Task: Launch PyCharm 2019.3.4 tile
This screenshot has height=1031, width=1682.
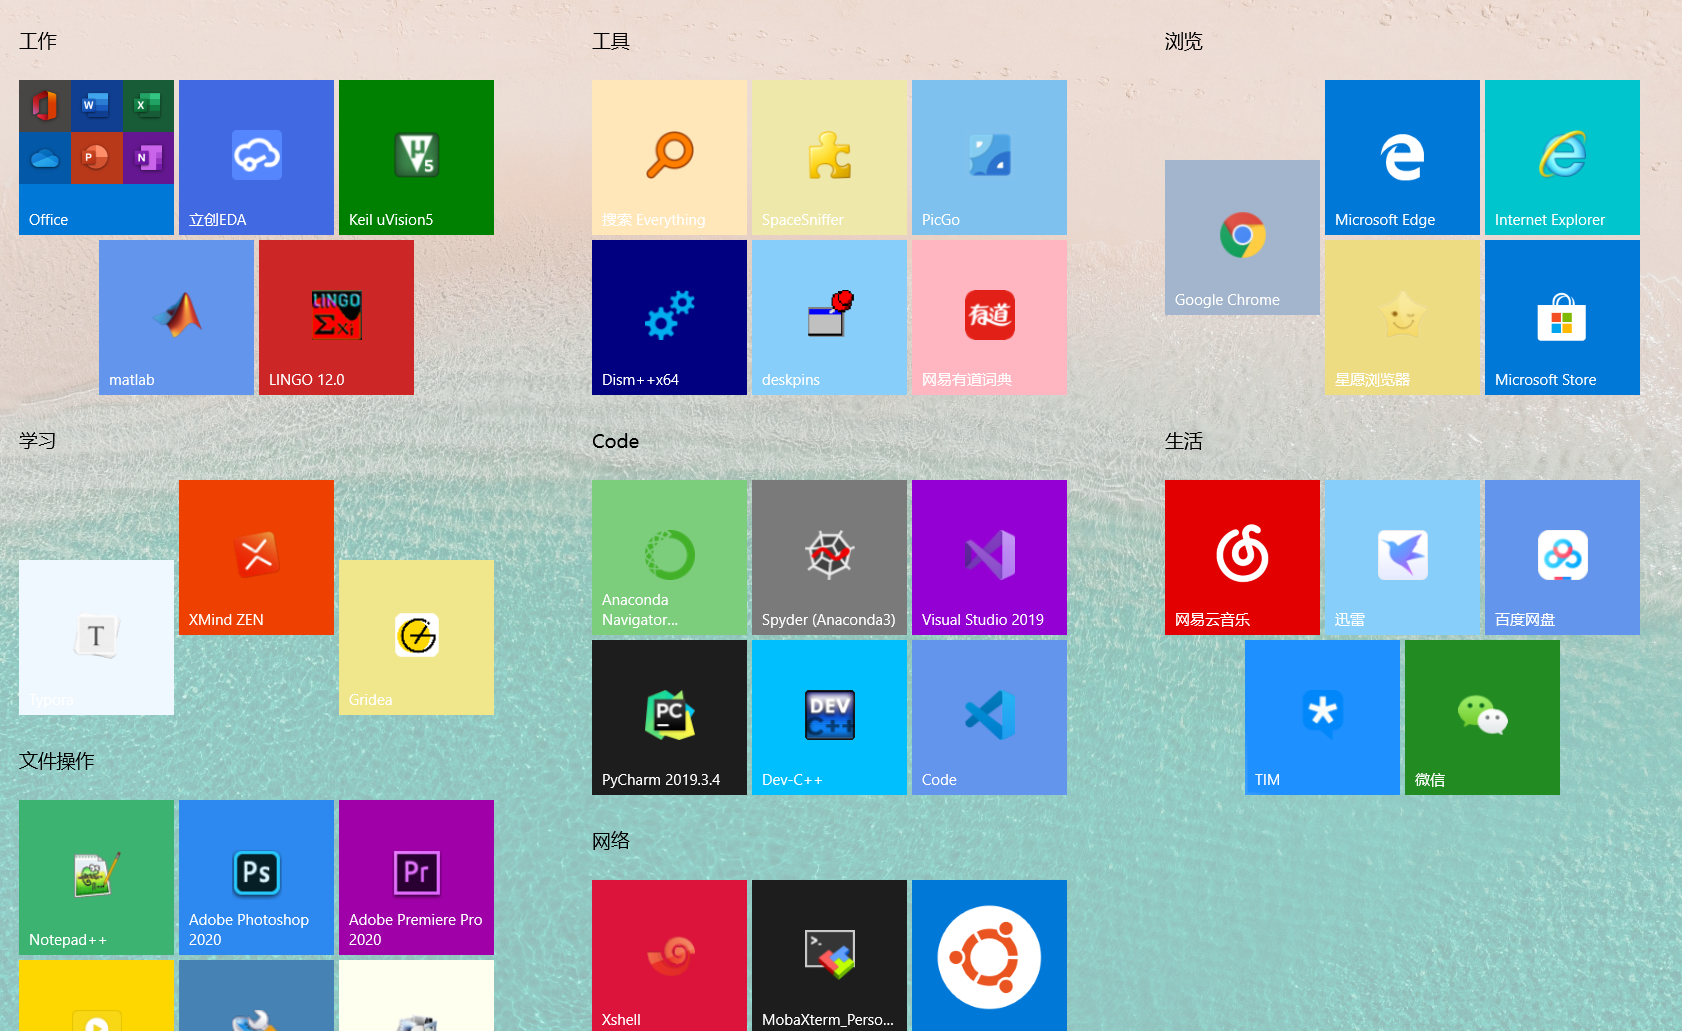Action: 669,717
